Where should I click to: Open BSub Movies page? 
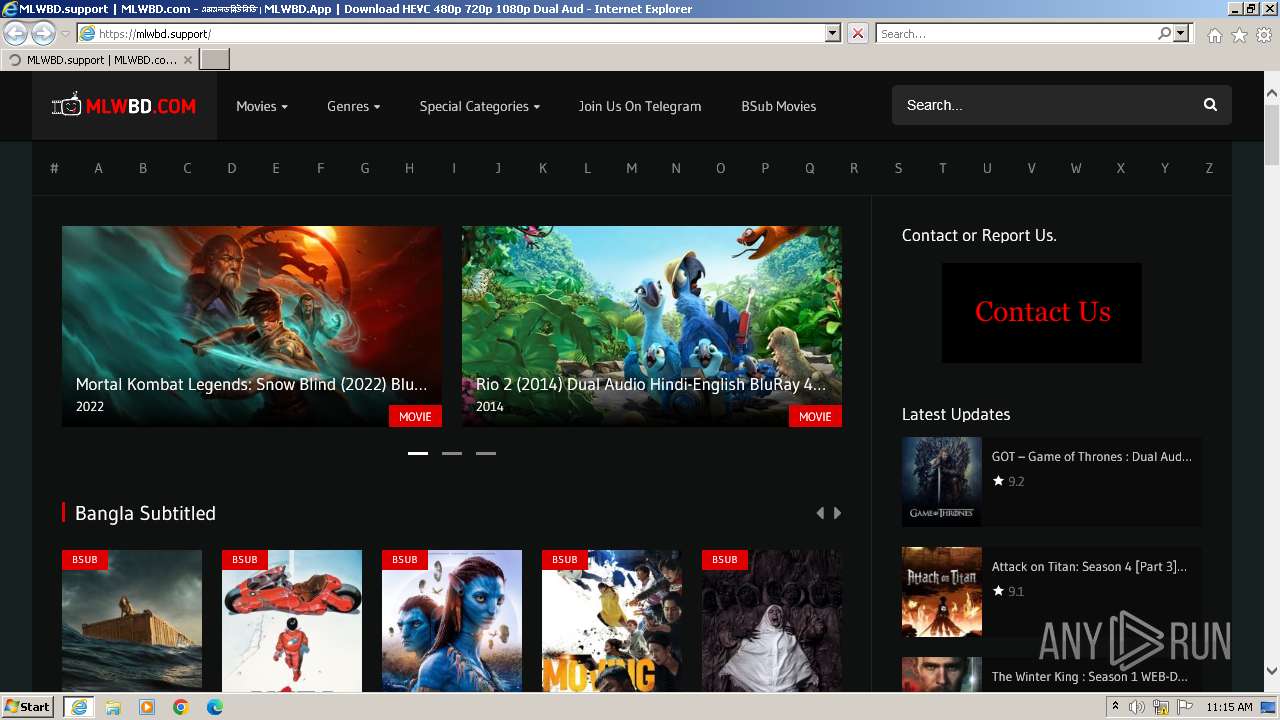point(779,106)
